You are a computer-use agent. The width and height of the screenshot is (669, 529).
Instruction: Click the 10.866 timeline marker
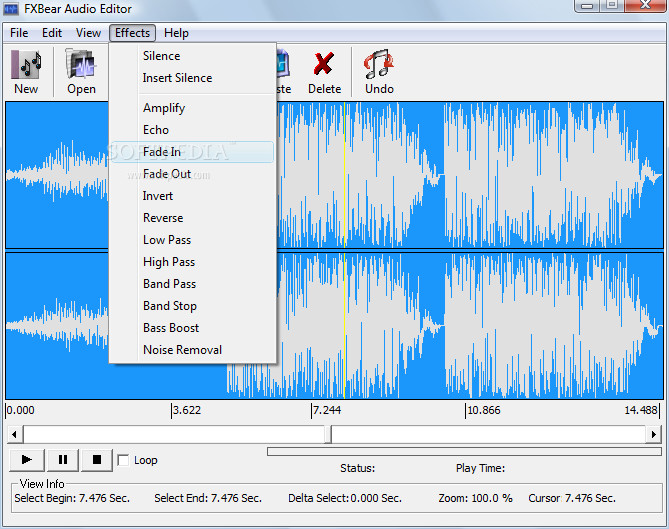(x=483, y=410)
